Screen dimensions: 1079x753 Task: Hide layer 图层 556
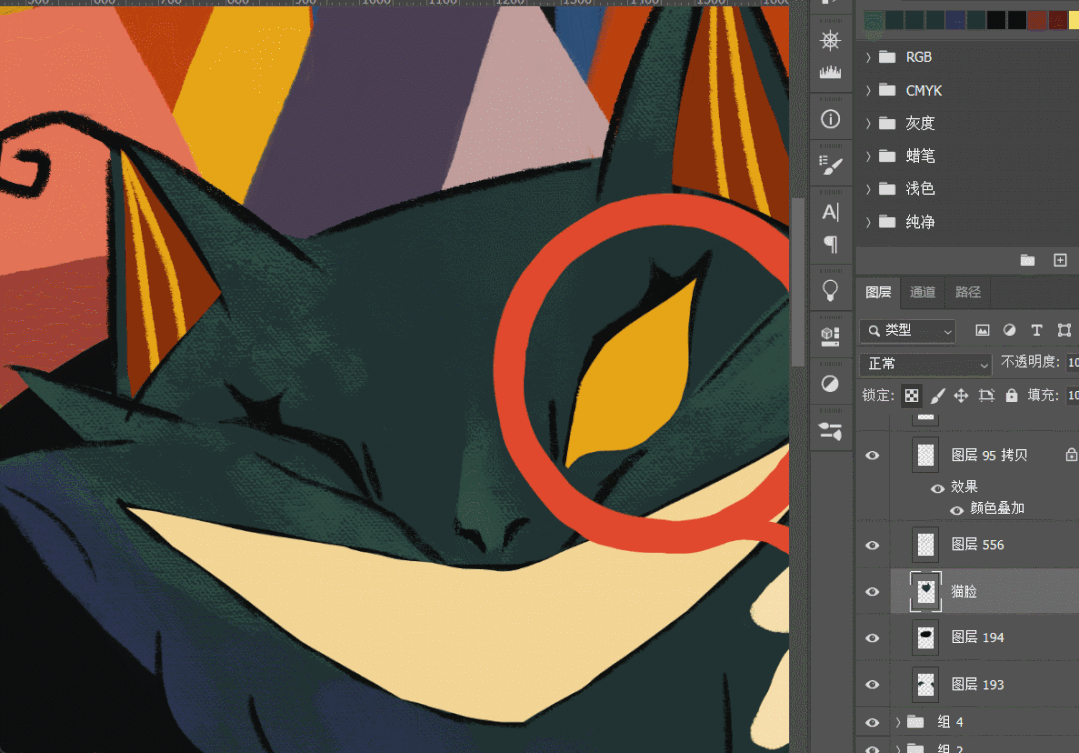pos(872,545)
